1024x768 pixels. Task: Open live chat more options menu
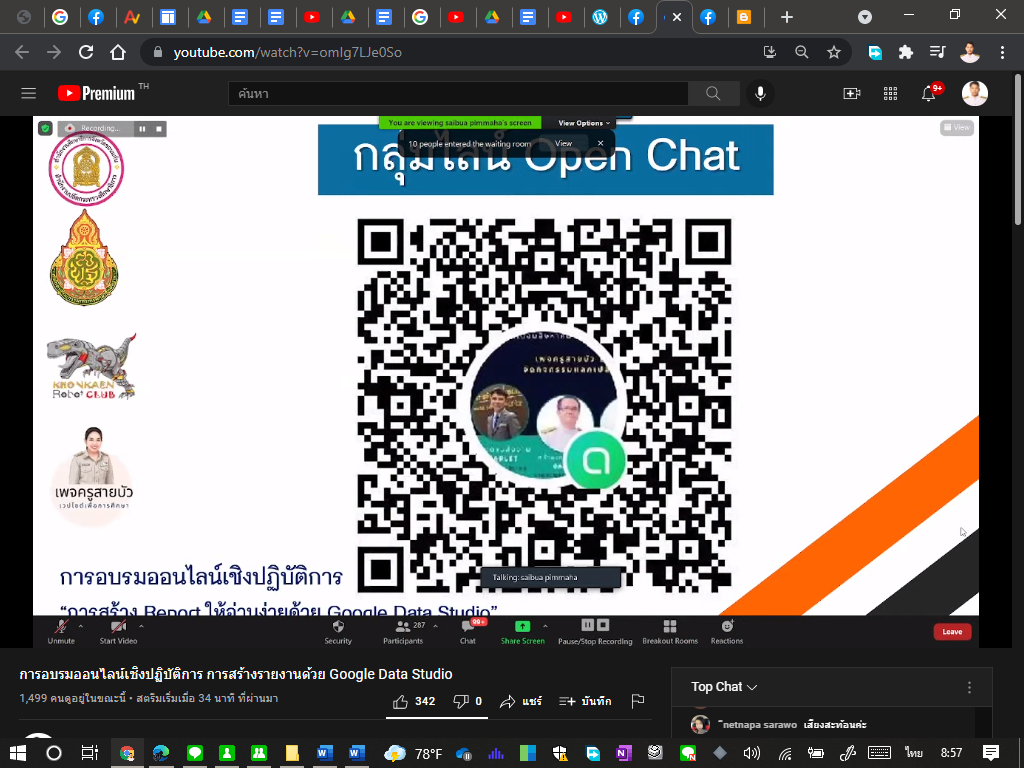point(969,687)
